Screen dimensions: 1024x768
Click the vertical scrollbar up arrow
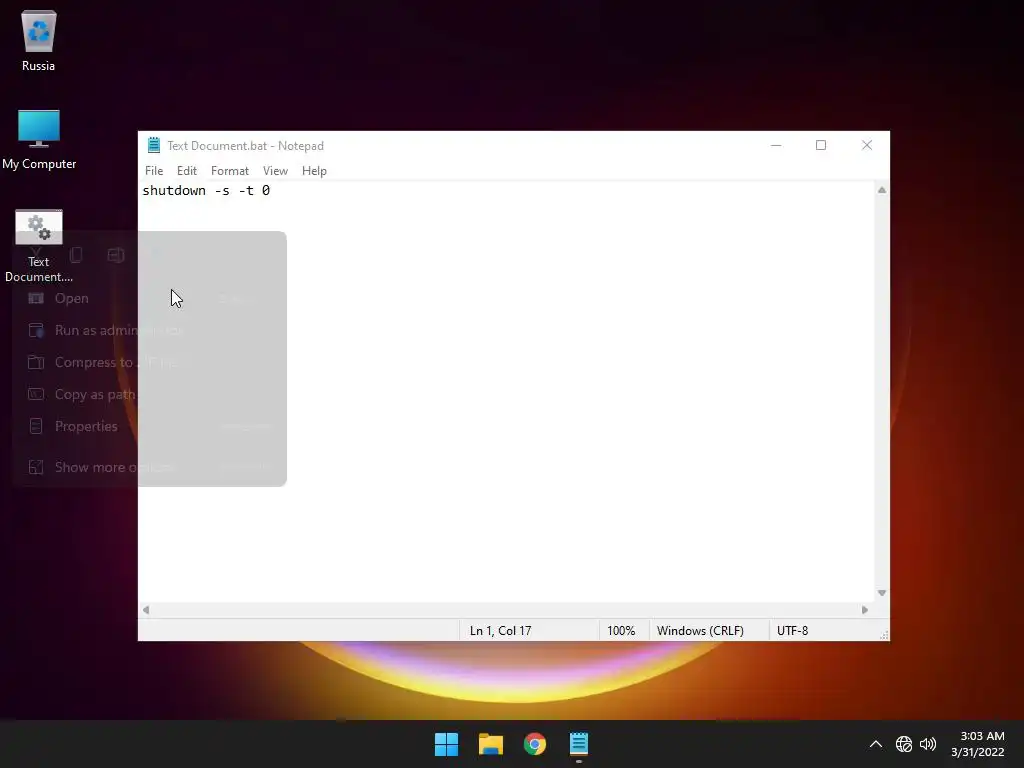tap(882, 190)
